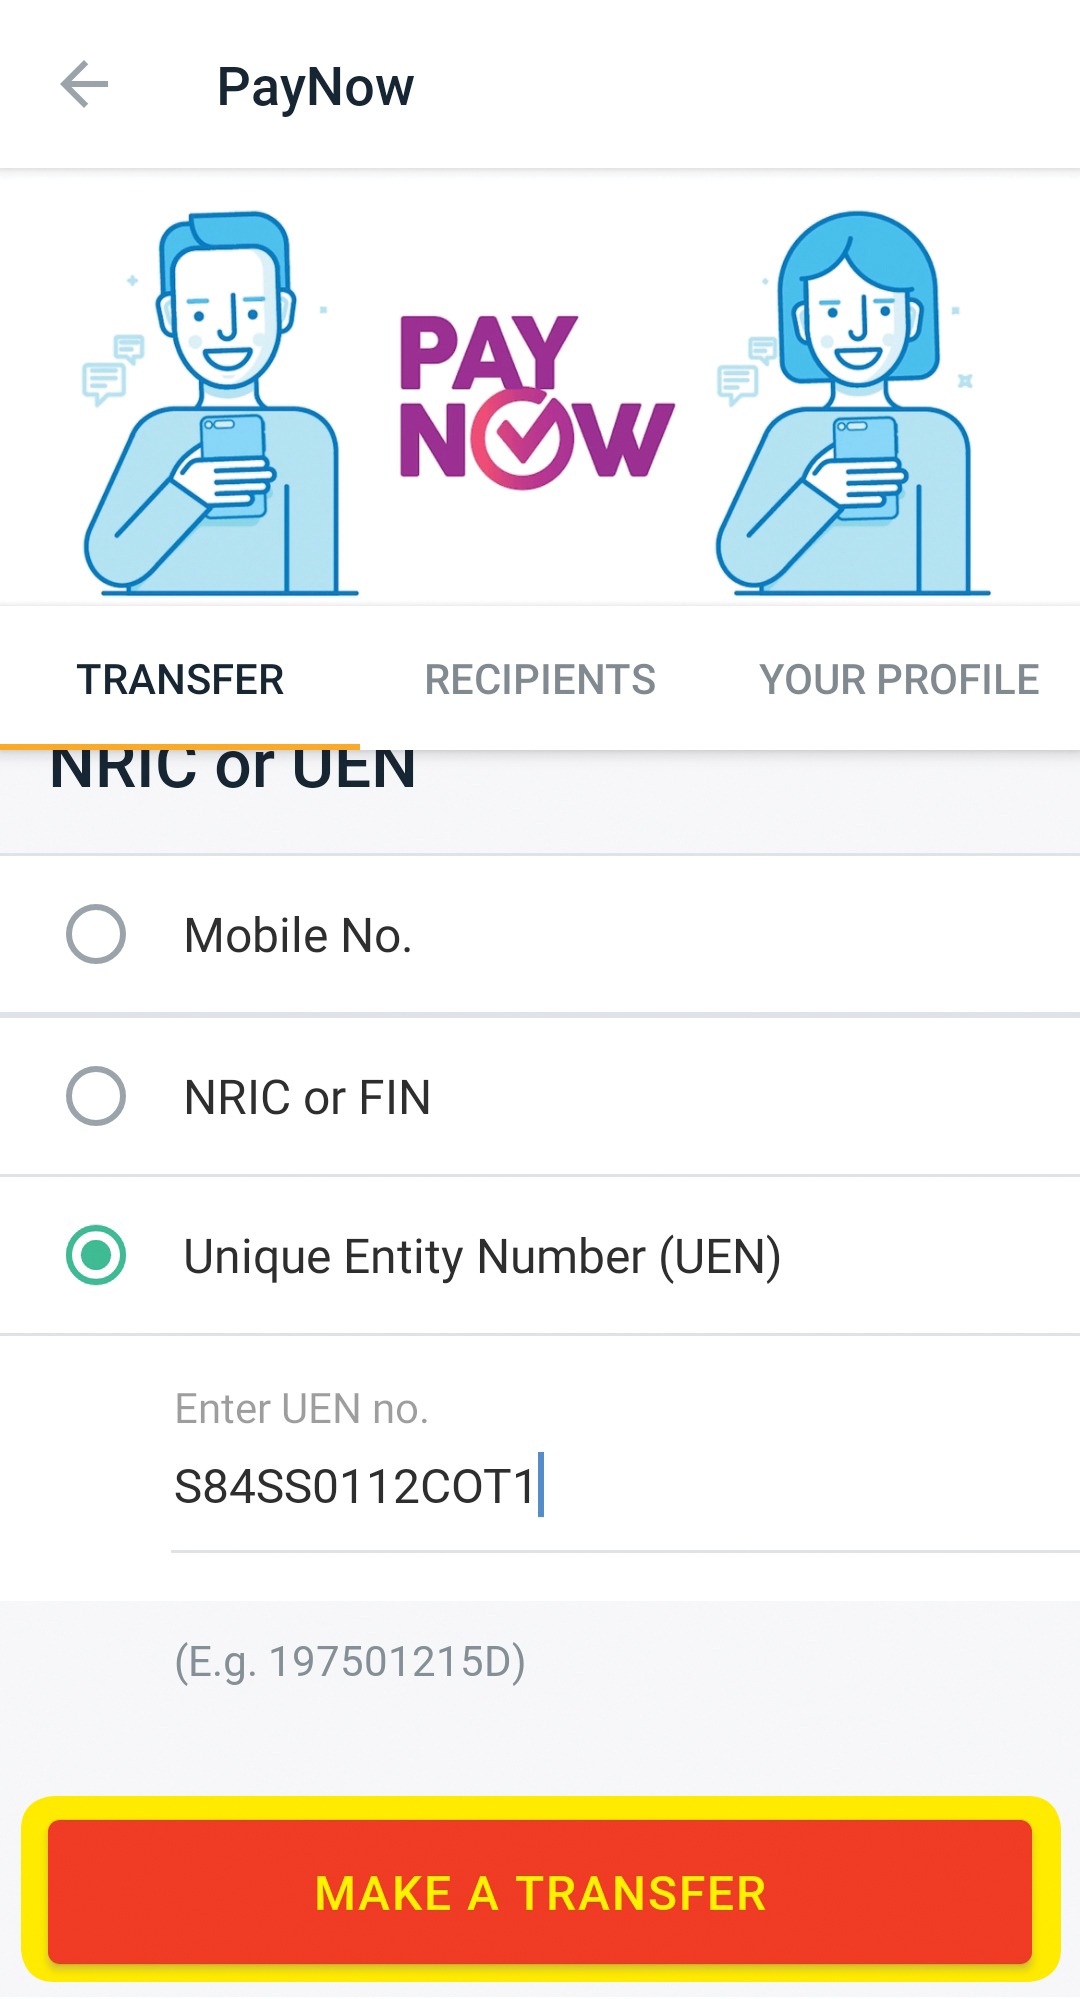The height and width of the screenshot is (1999, 1080).
Task: Click the example hint text 197501215D
Action: pyautogui.click(x=350, y=1662)
